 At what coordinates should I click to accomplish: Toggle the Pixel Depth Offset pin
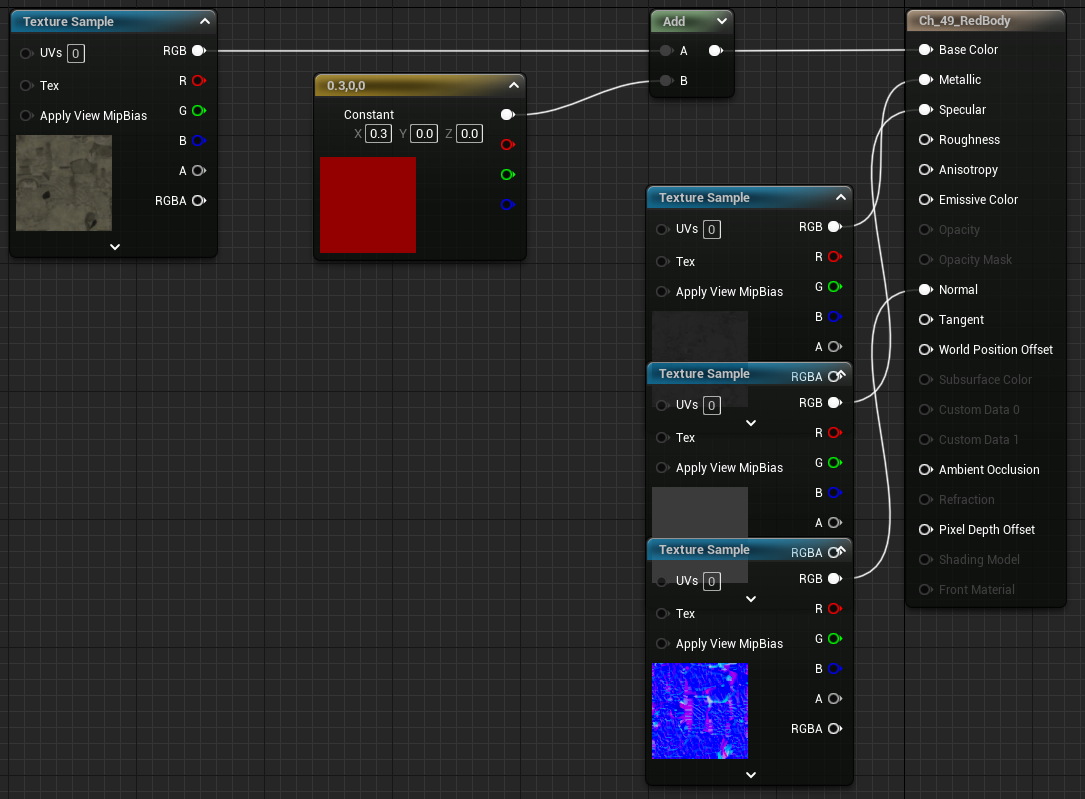click(x=925, y=530)
